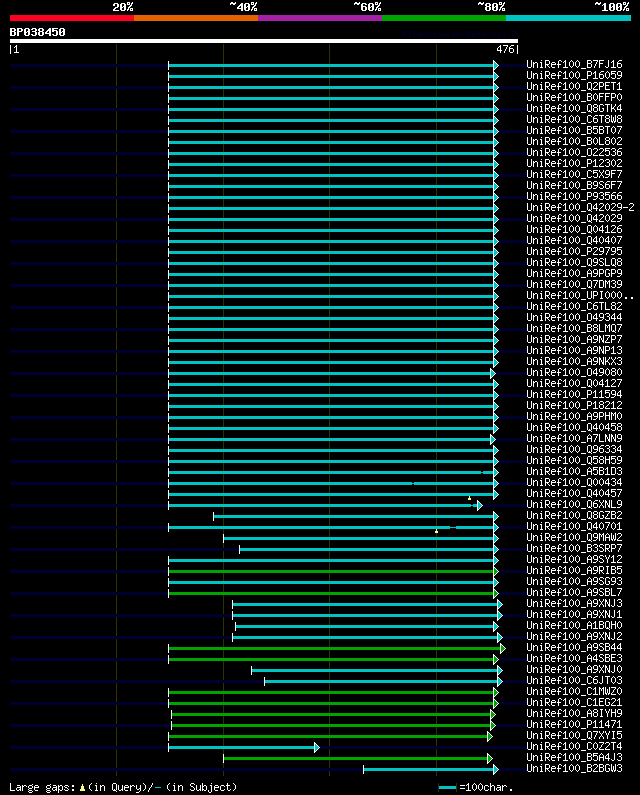The height and width of the screenshot is (795, 640).
Task: Select label UniRef100_Q58H59
Action: (574, 460)
